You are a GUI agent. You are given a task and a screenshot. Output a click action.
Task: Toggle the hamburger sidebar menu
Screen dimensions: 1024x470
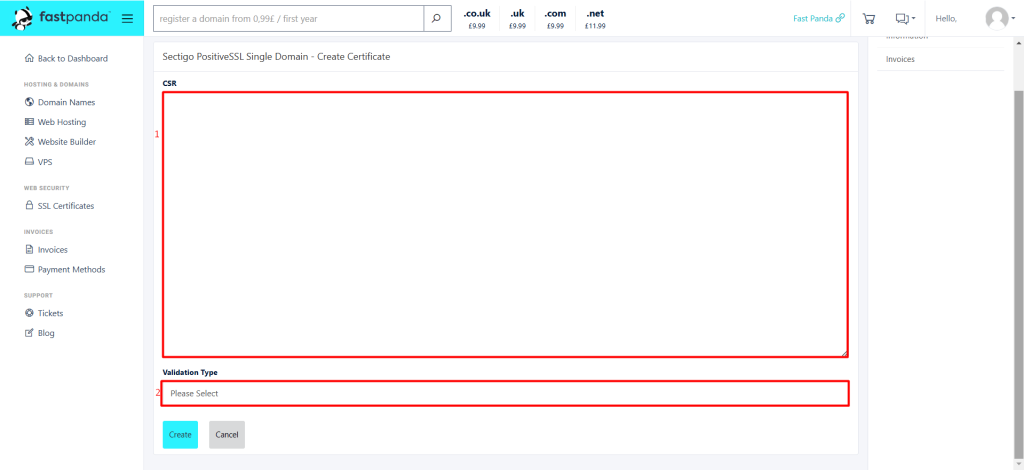click(x=127, y=18)
